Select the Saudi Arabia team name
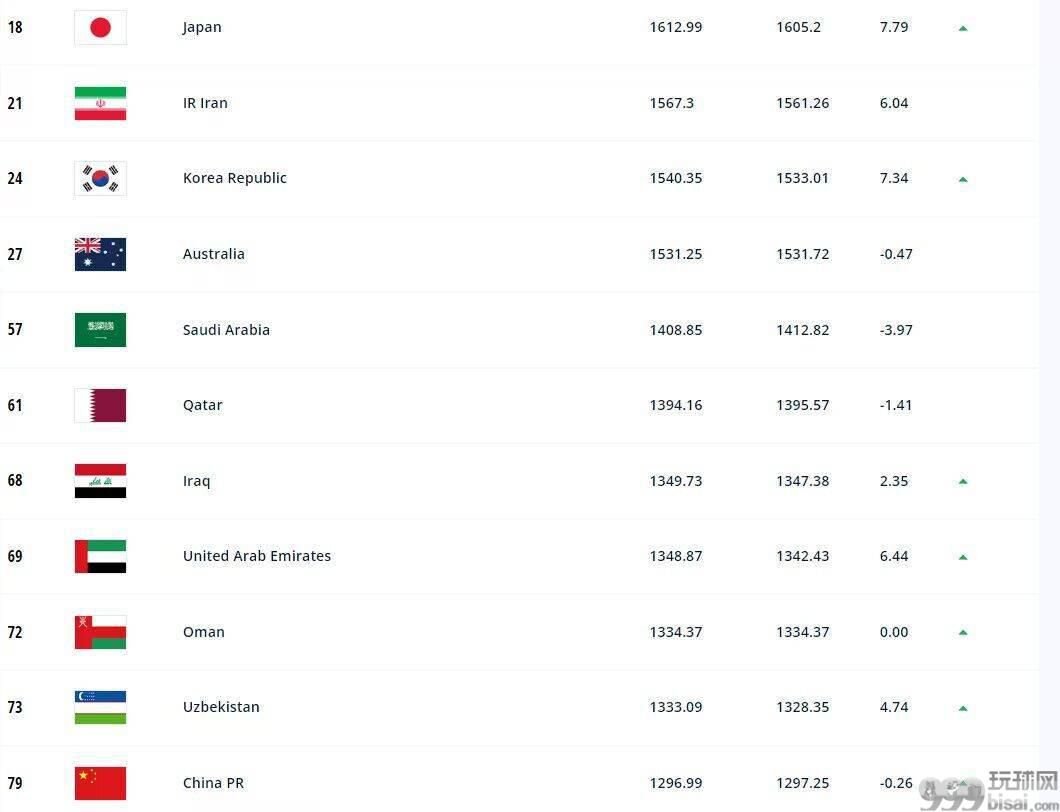Viewport: 1060px width, 812px height. pos(226,330)
